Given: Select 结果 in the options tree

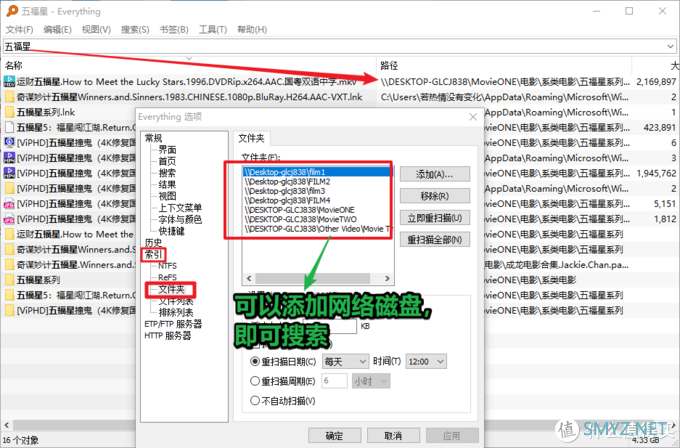Looking at the screenshot, I should tap(167, 184).
